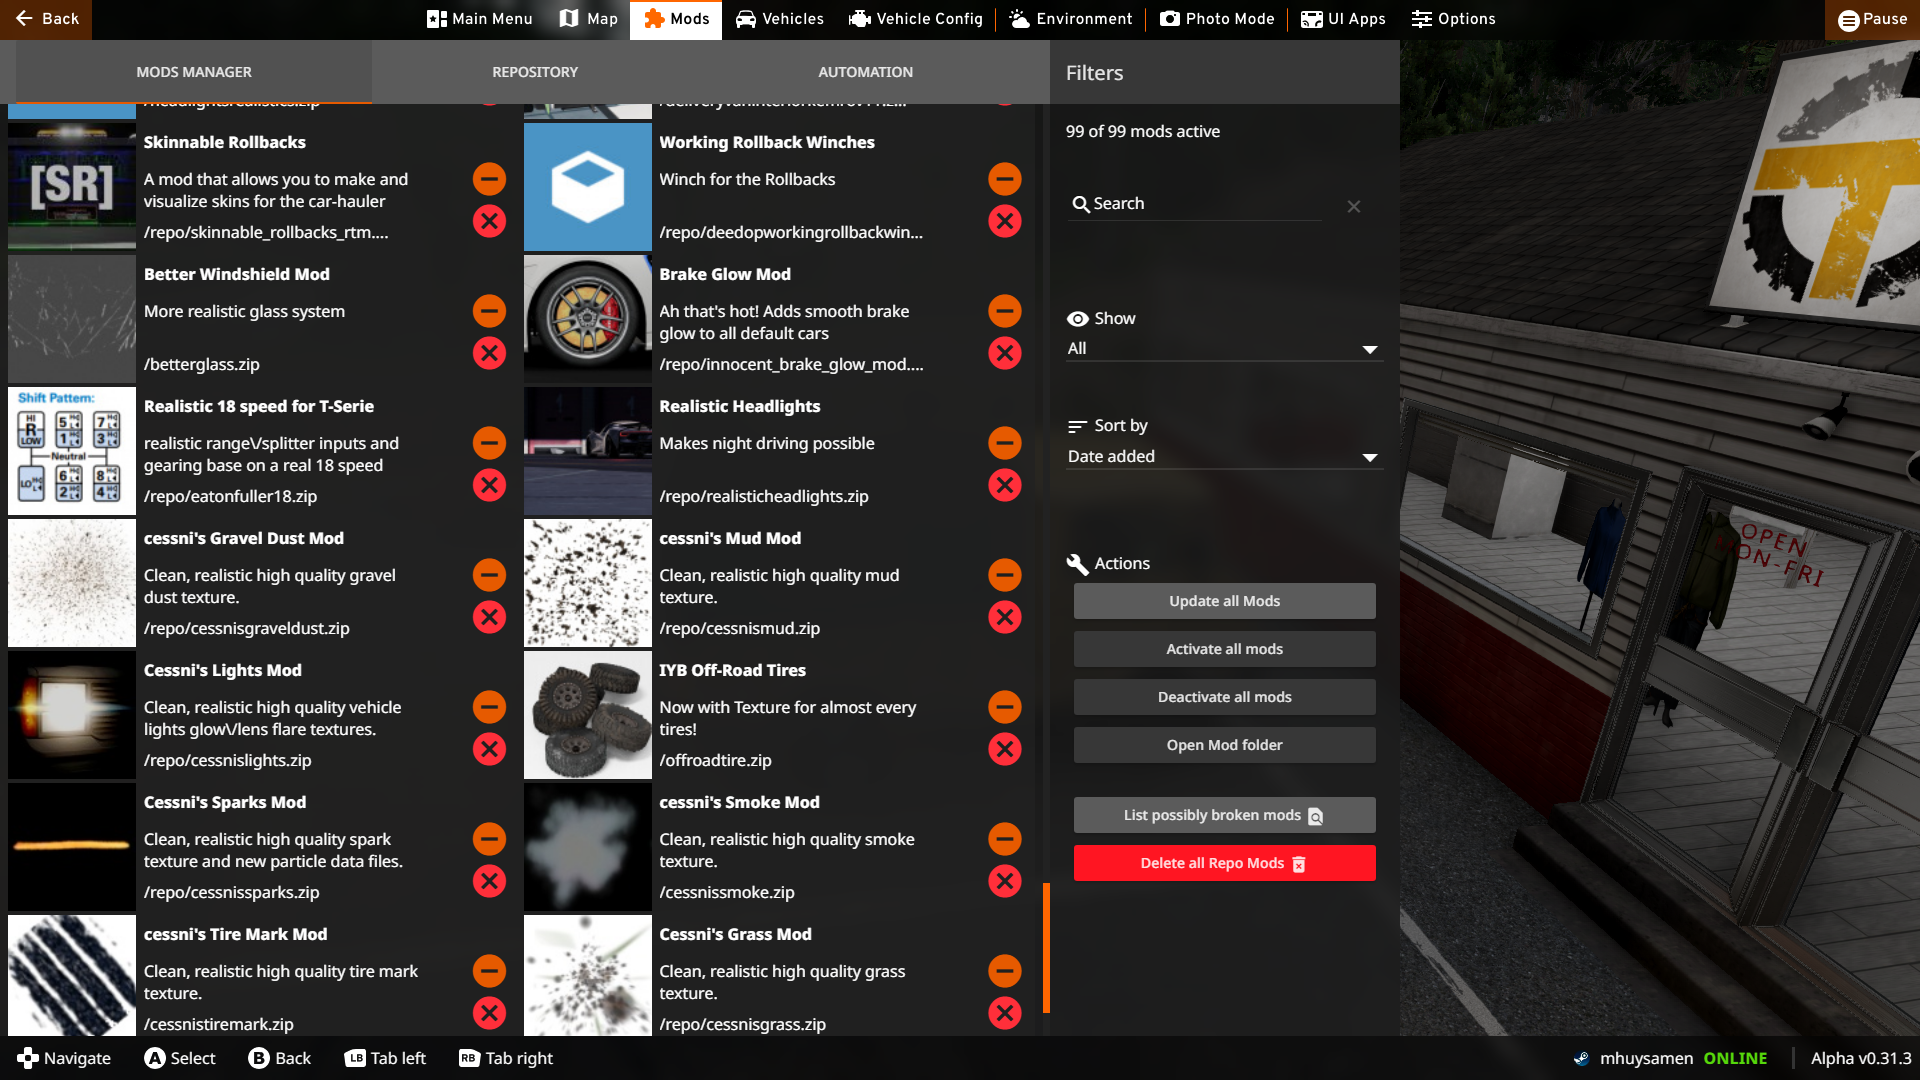Deactivate cessni's Mud Mod
Screen dimensions: 1920x1080
[x=1005, y=575]
